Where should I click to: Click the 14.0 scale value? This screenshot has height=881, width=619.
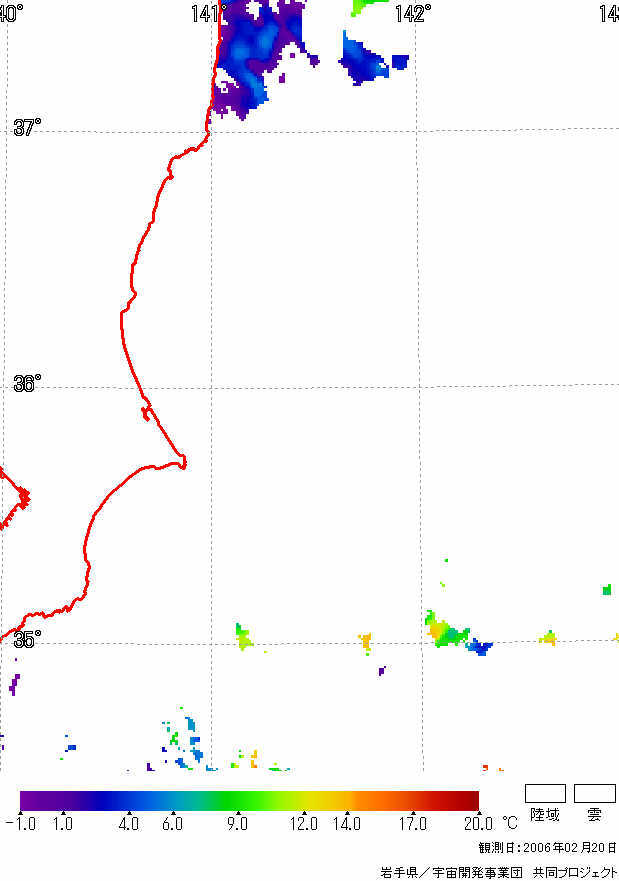[347, 824]
